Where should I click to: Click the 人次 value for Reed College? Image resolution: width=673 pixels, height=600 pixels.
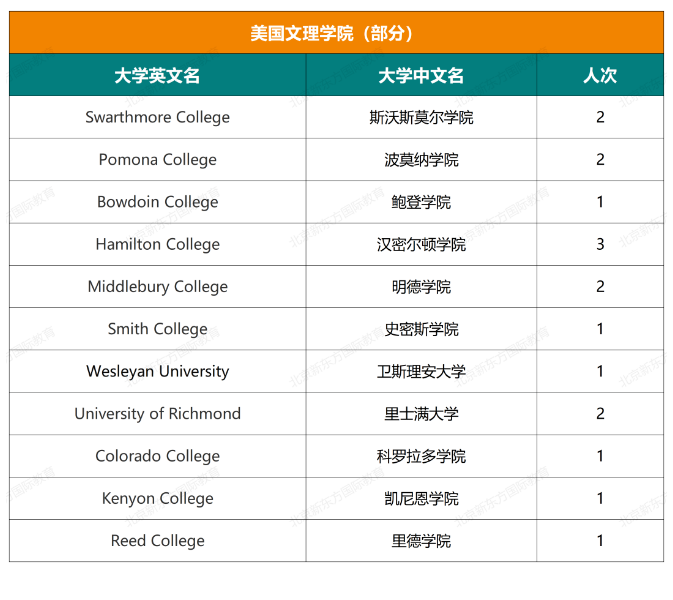(x=600, y=541)
